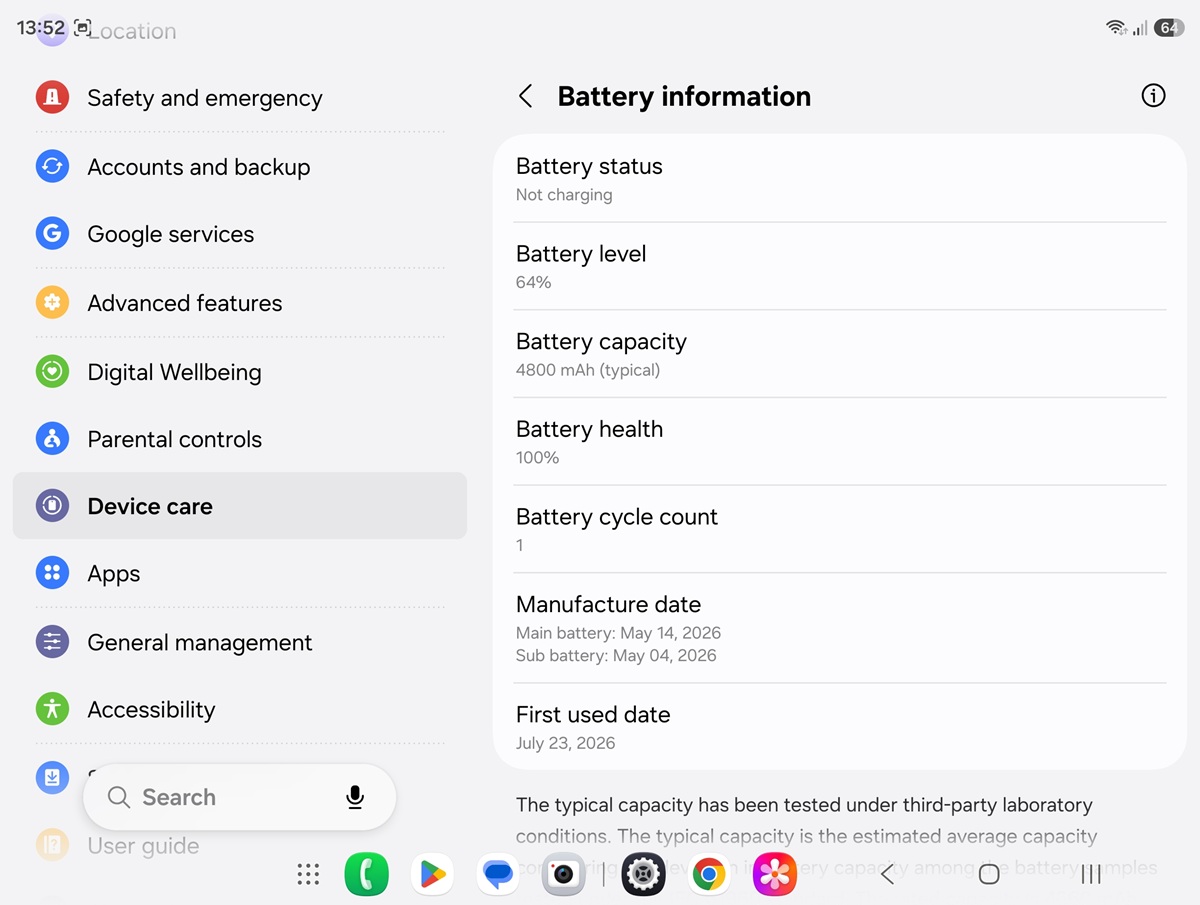Select Safety and emergency settings
Viewport: 1200px width, 905px height.
pyautogui.click(x=240, y=98)
